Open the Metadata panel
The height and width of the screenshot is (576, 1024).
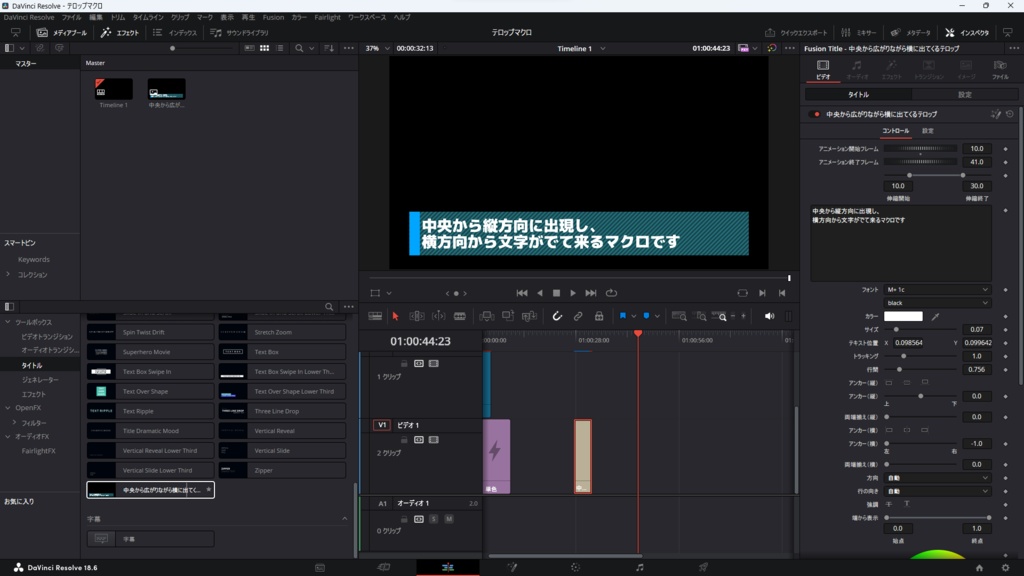click(x=911, y=33)
